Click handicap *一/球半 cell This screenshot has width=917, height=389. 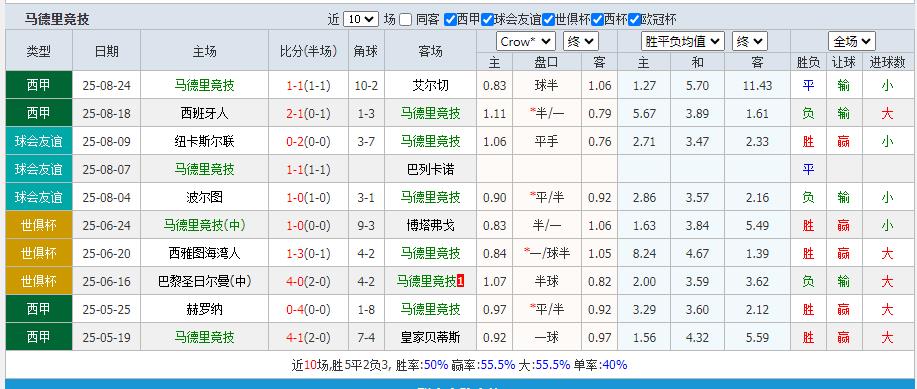(546, 253)
